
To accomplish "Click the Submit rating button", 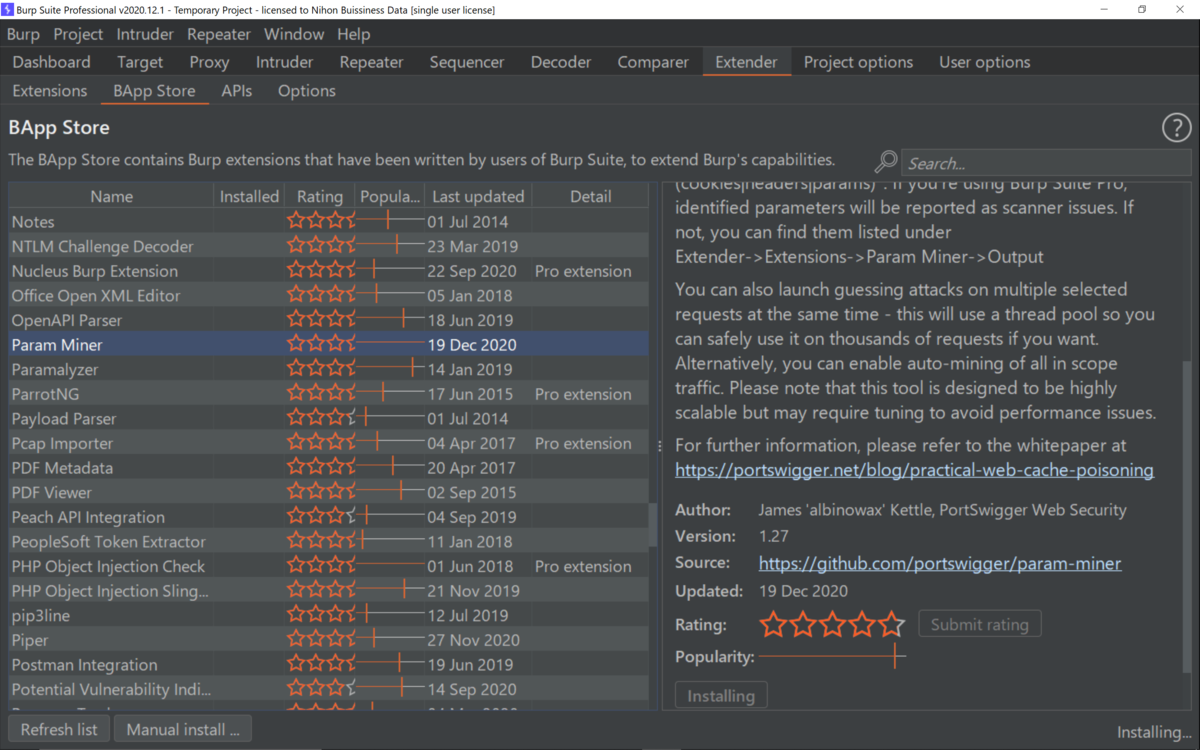I will [x=979, y=625].
